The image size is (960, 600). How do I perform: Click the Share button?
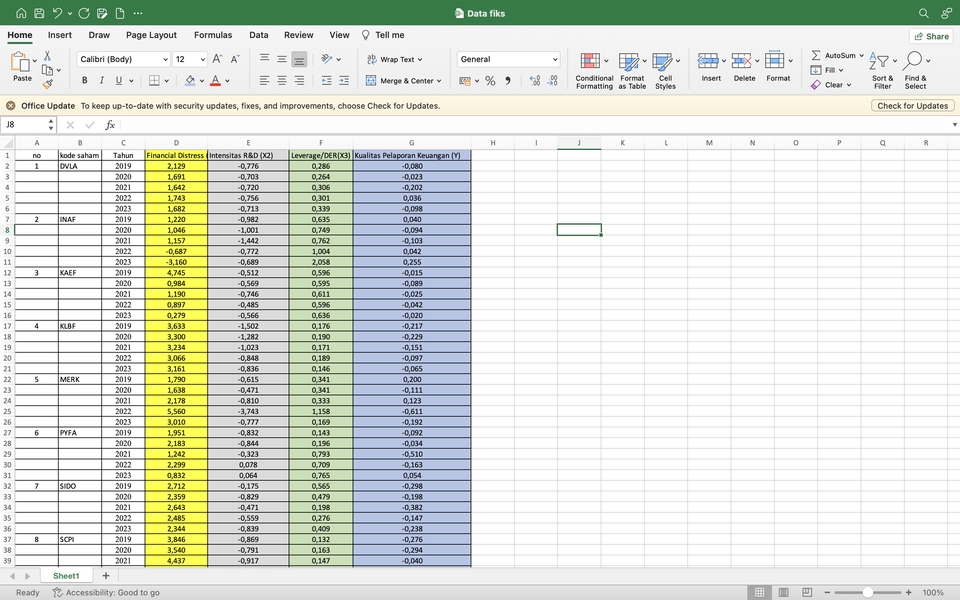coord(930,36)
